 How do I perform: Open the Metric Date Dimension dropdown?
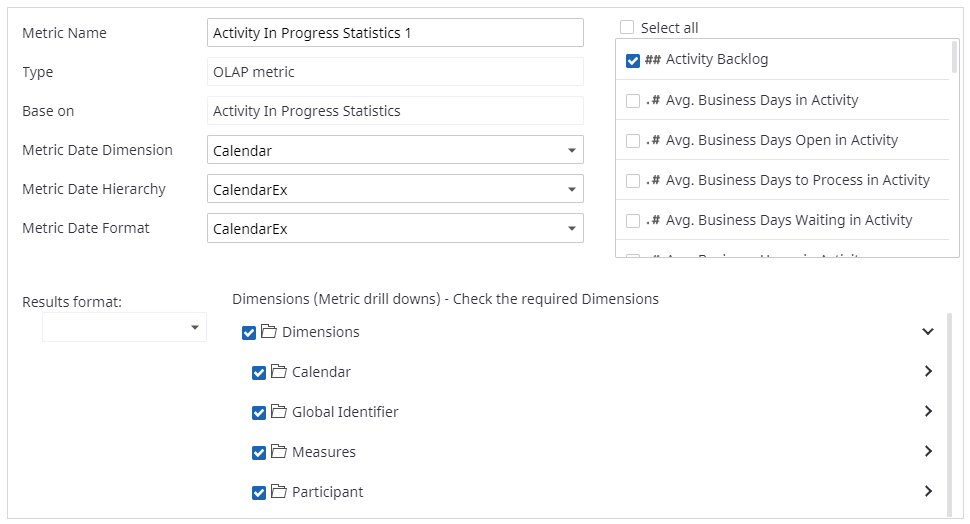tap(571, 151)
